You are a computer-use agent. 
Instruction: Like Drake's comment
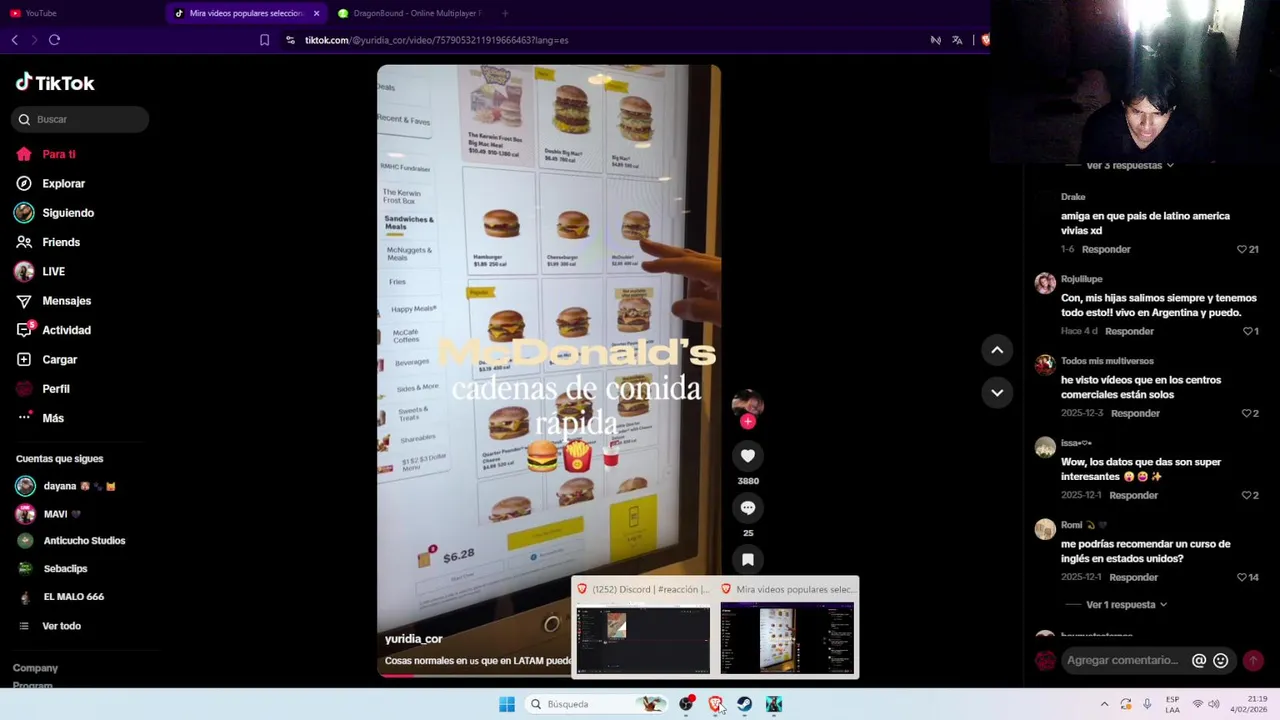coord(1242,249)
